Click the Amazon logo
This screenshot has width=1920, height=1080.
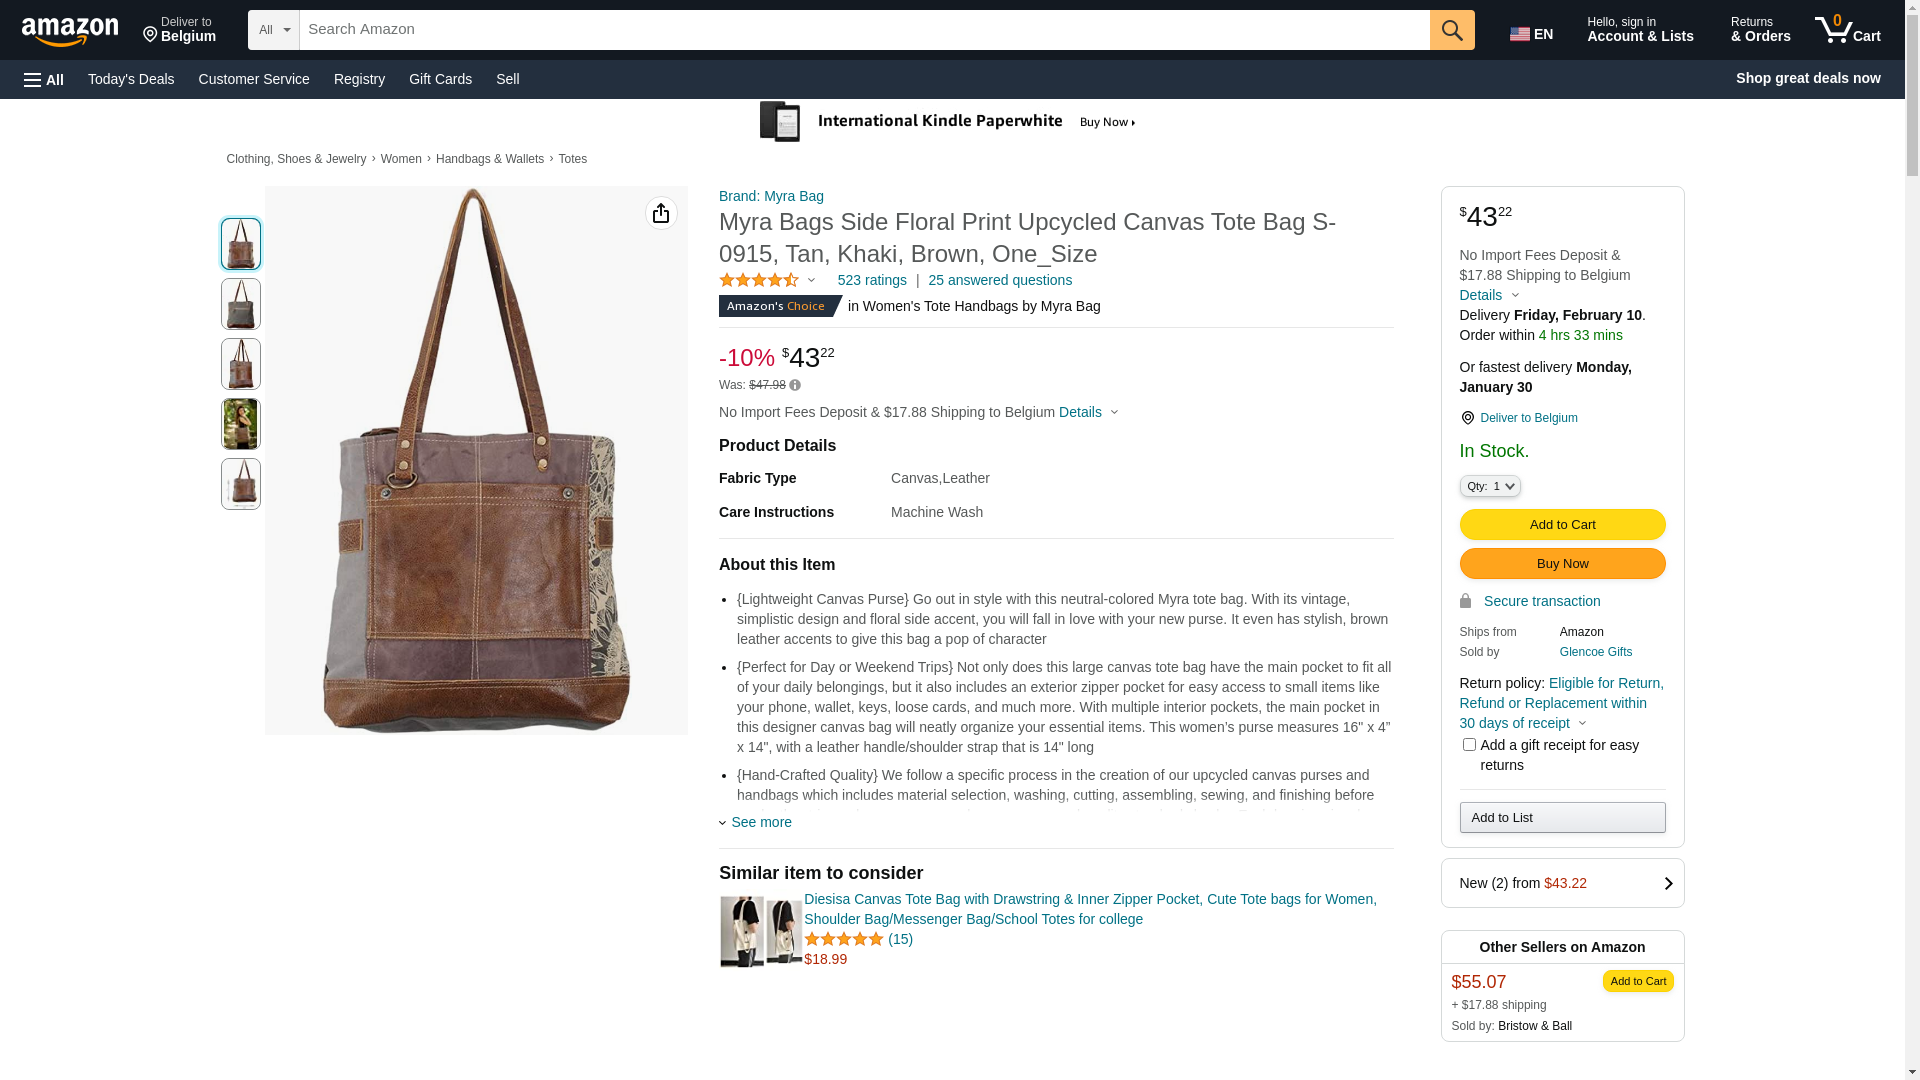click(70, 31)
